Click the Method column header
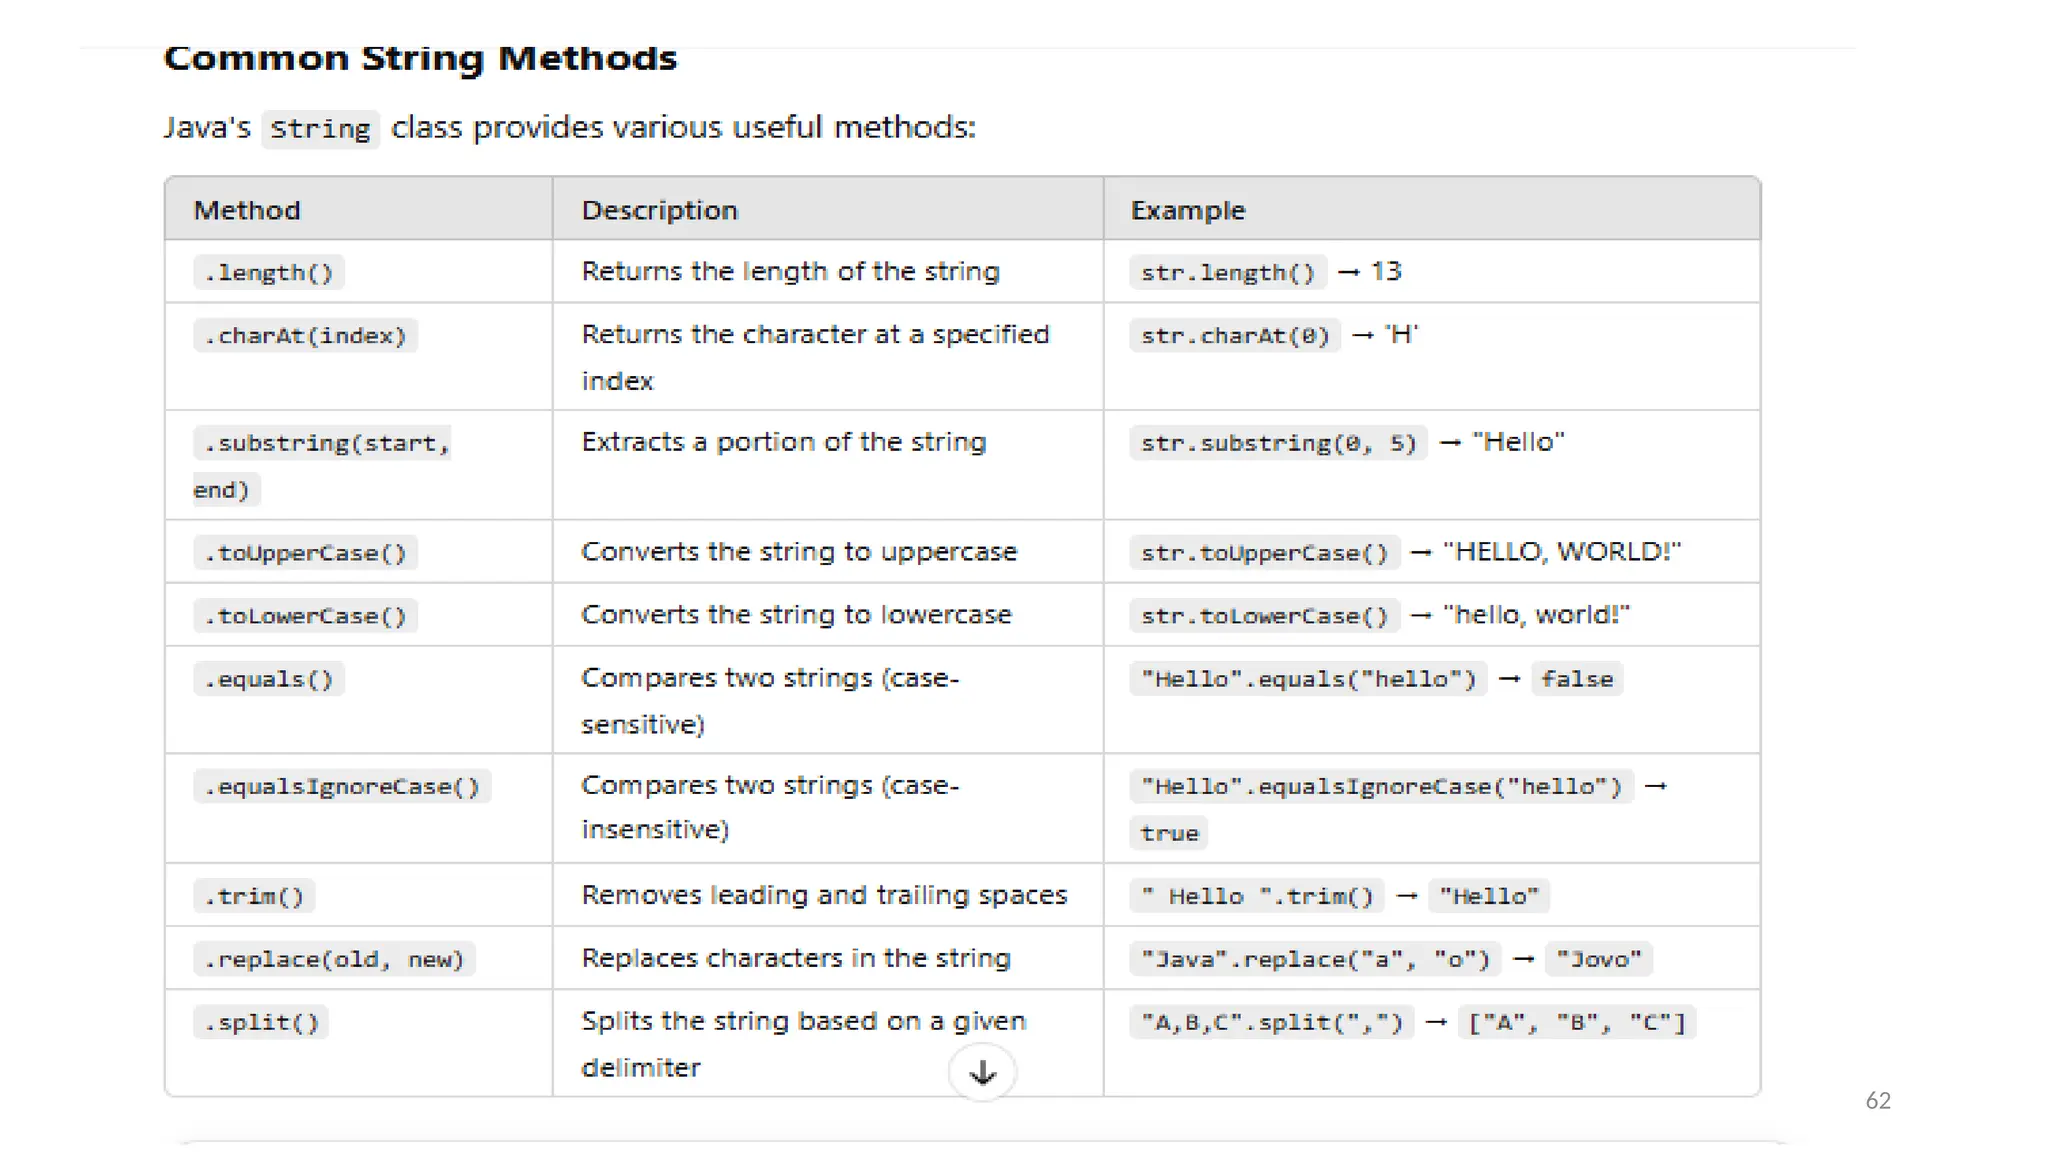The width and height of the screenshot is (2048, 1152). point(247,210)
